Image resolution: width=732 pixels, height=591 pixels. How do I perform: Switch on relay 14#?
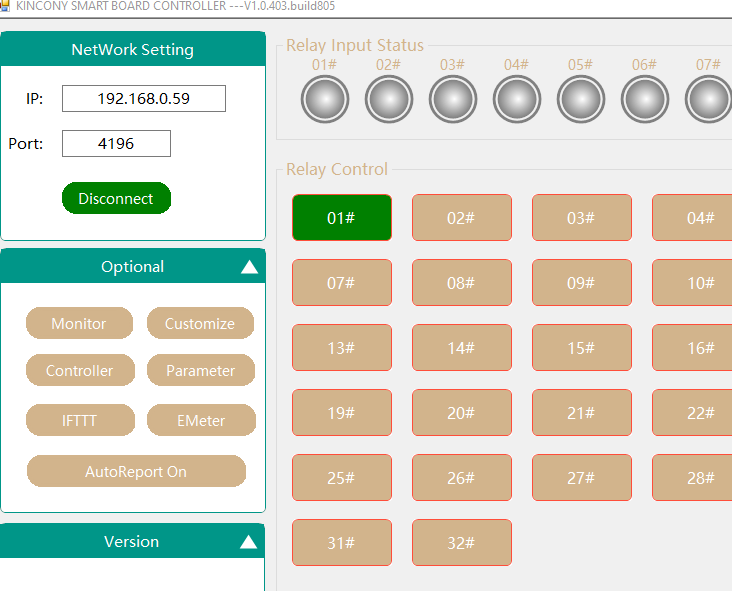pyautogui.click(x=461, y=348)
